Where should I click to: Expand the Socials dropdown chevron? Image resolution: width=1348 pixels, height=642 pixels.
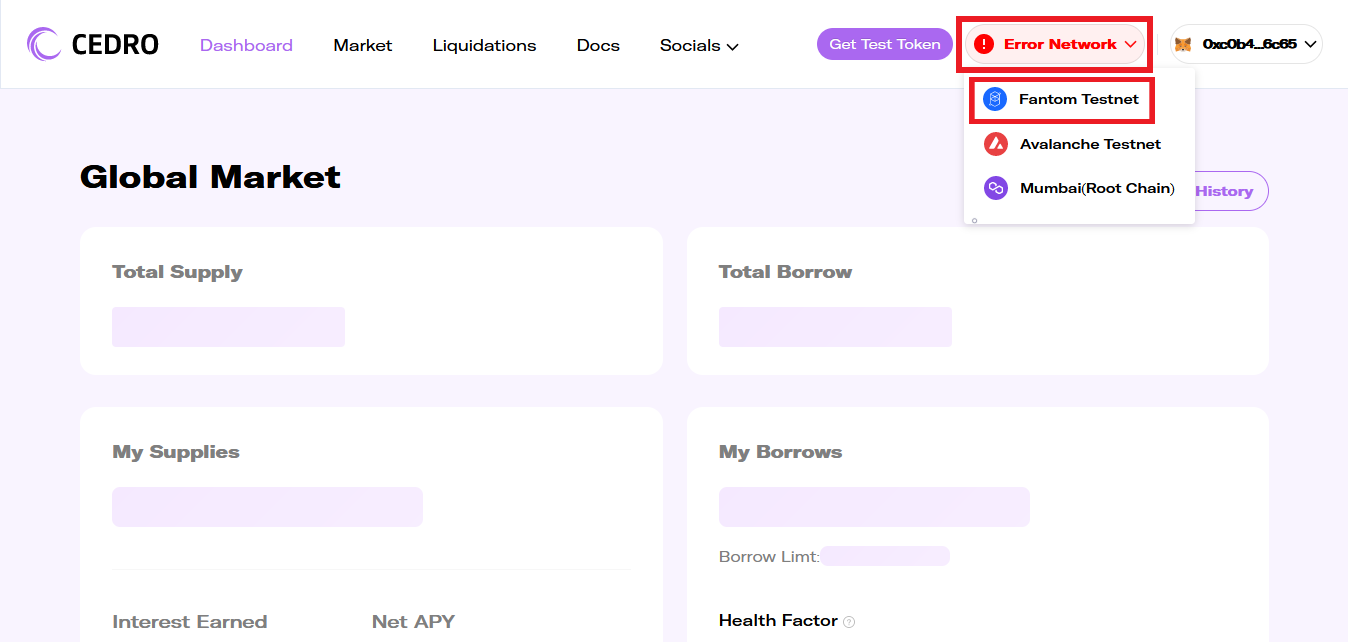tap(732, 46)
